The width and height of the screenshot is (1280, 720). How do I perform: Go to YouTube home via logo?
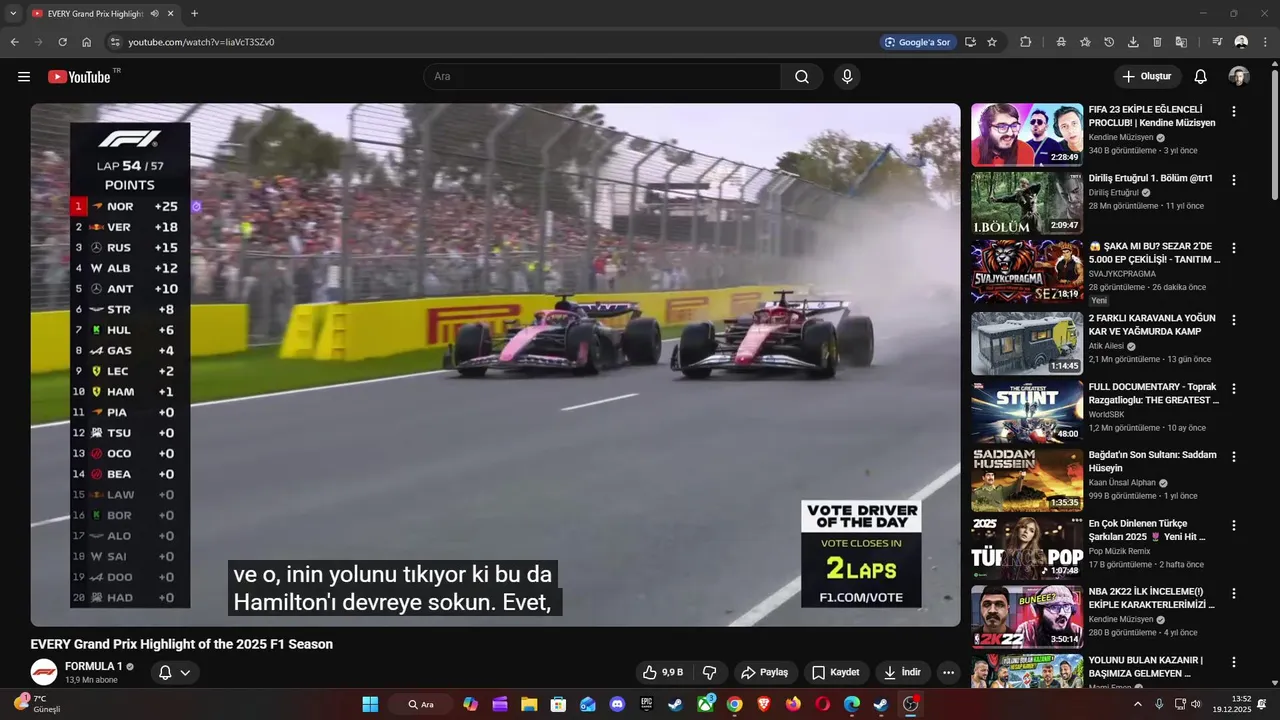click(x=79, y=77)
